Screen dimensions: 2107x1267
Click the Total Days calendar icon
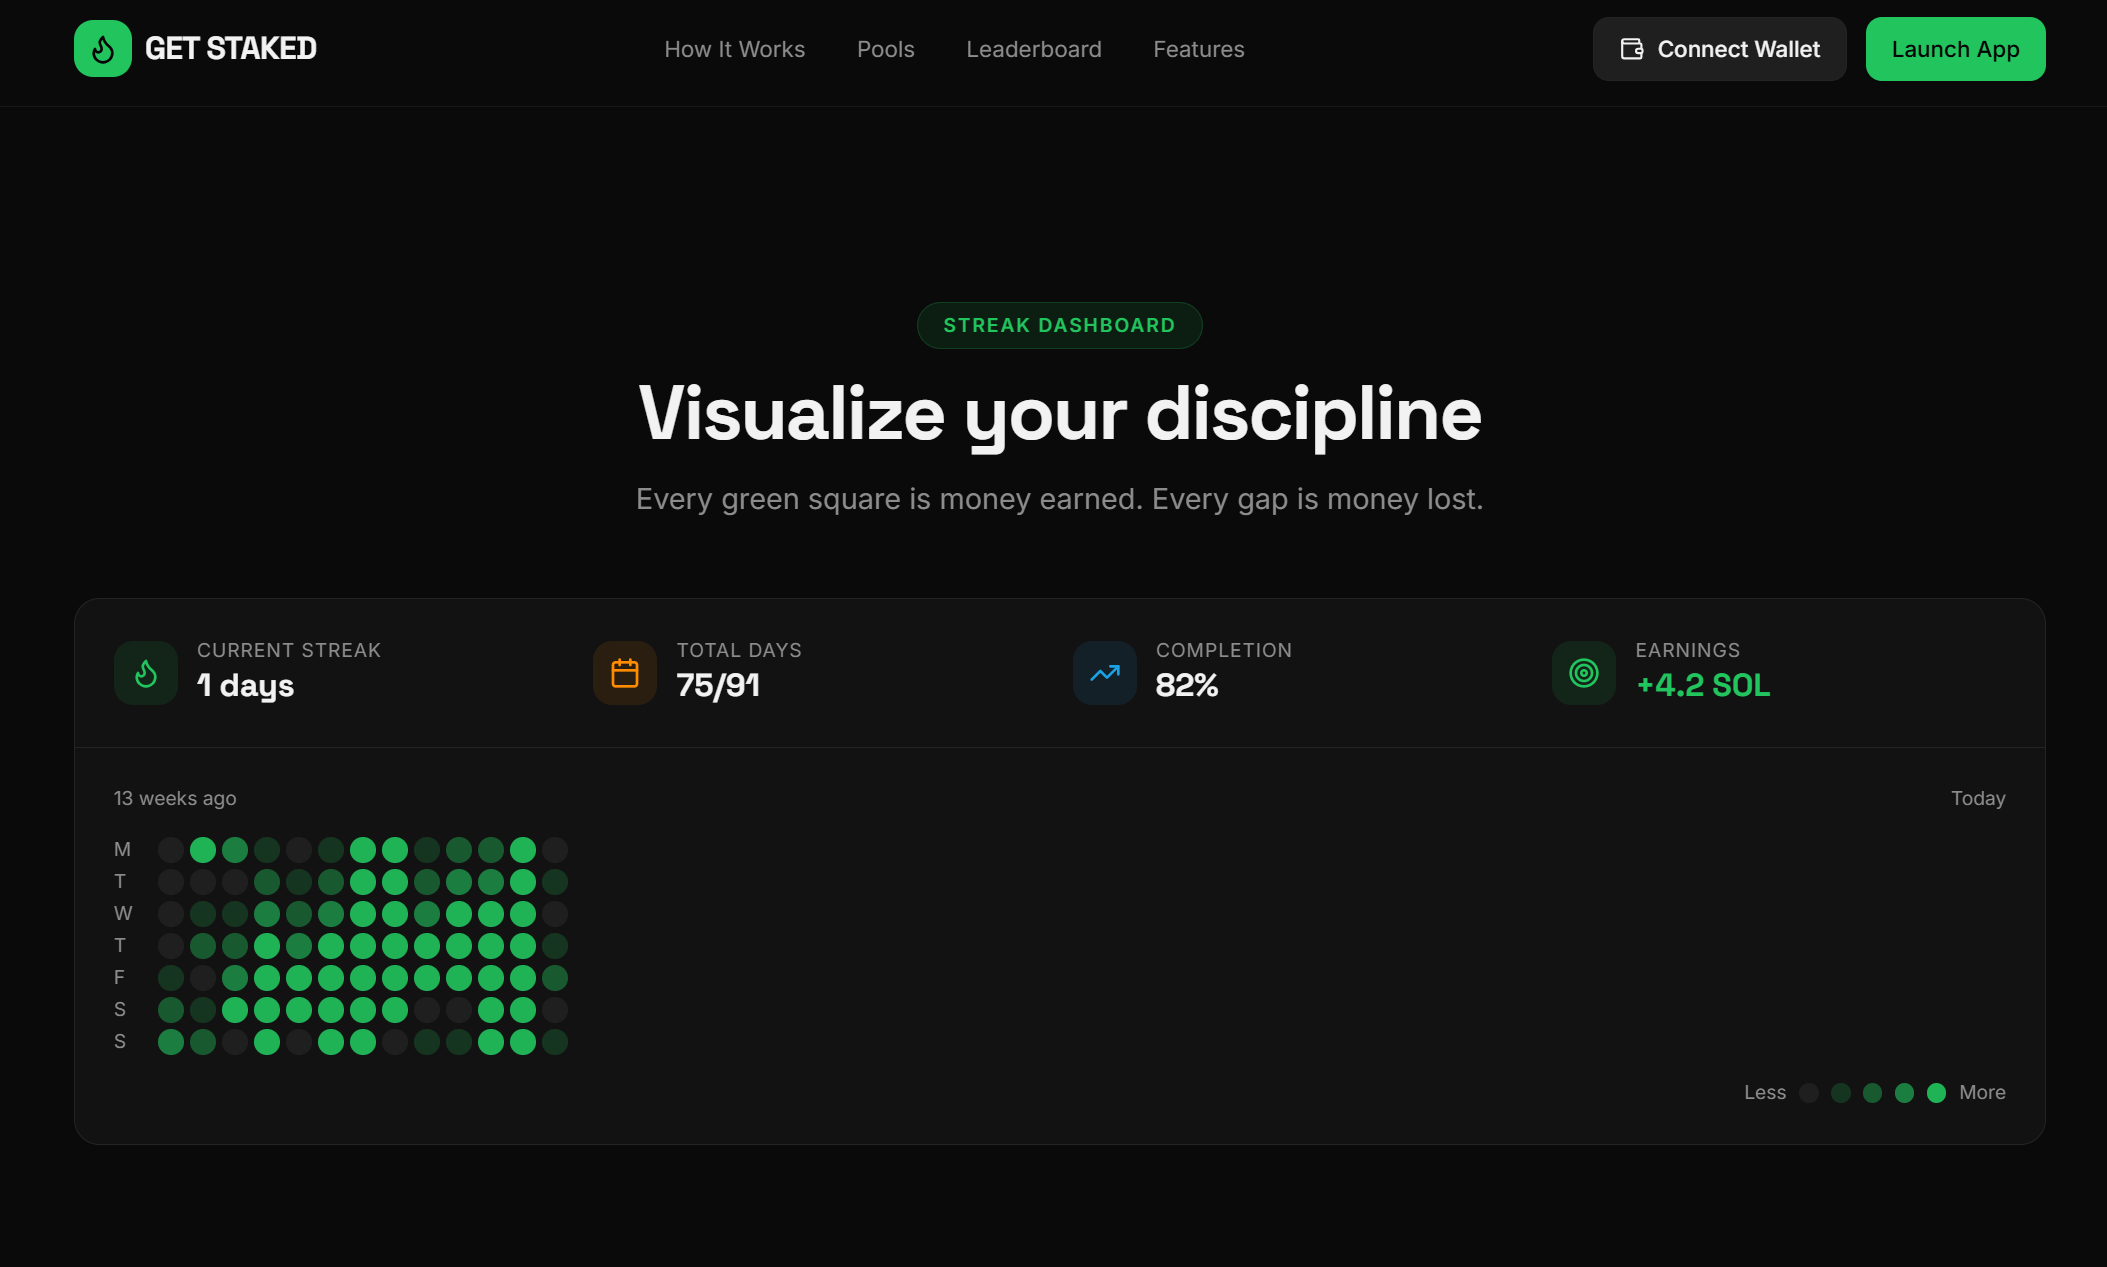625,673
